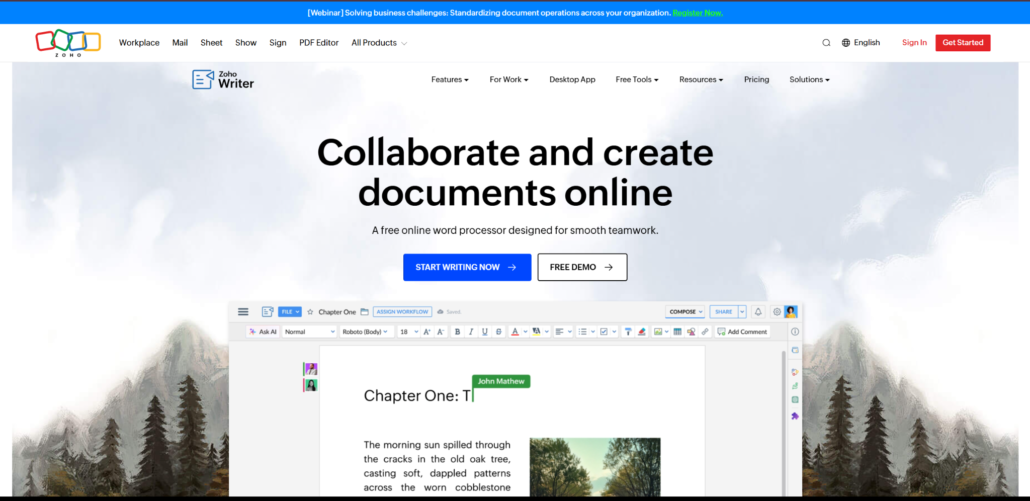The width and height of the screenshot is (1030, 501).
Task: Open the hamburger menu in the editor
Action: coord(243,312)
